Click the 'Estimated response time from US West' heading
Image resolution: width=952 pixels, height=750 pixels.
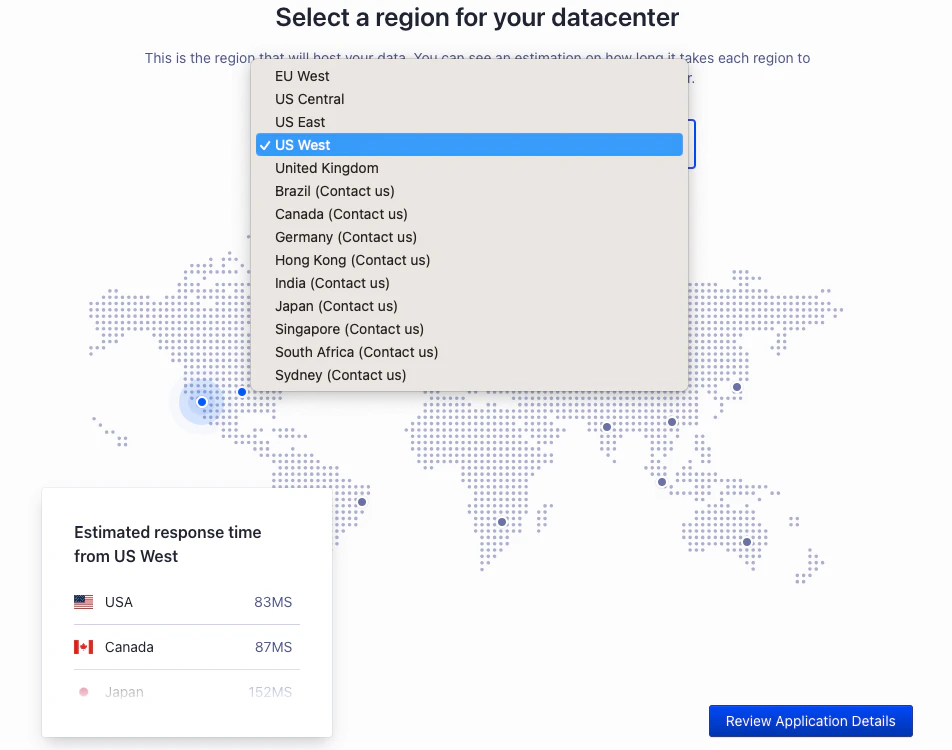pyautogui.click(x=168, y=544)
